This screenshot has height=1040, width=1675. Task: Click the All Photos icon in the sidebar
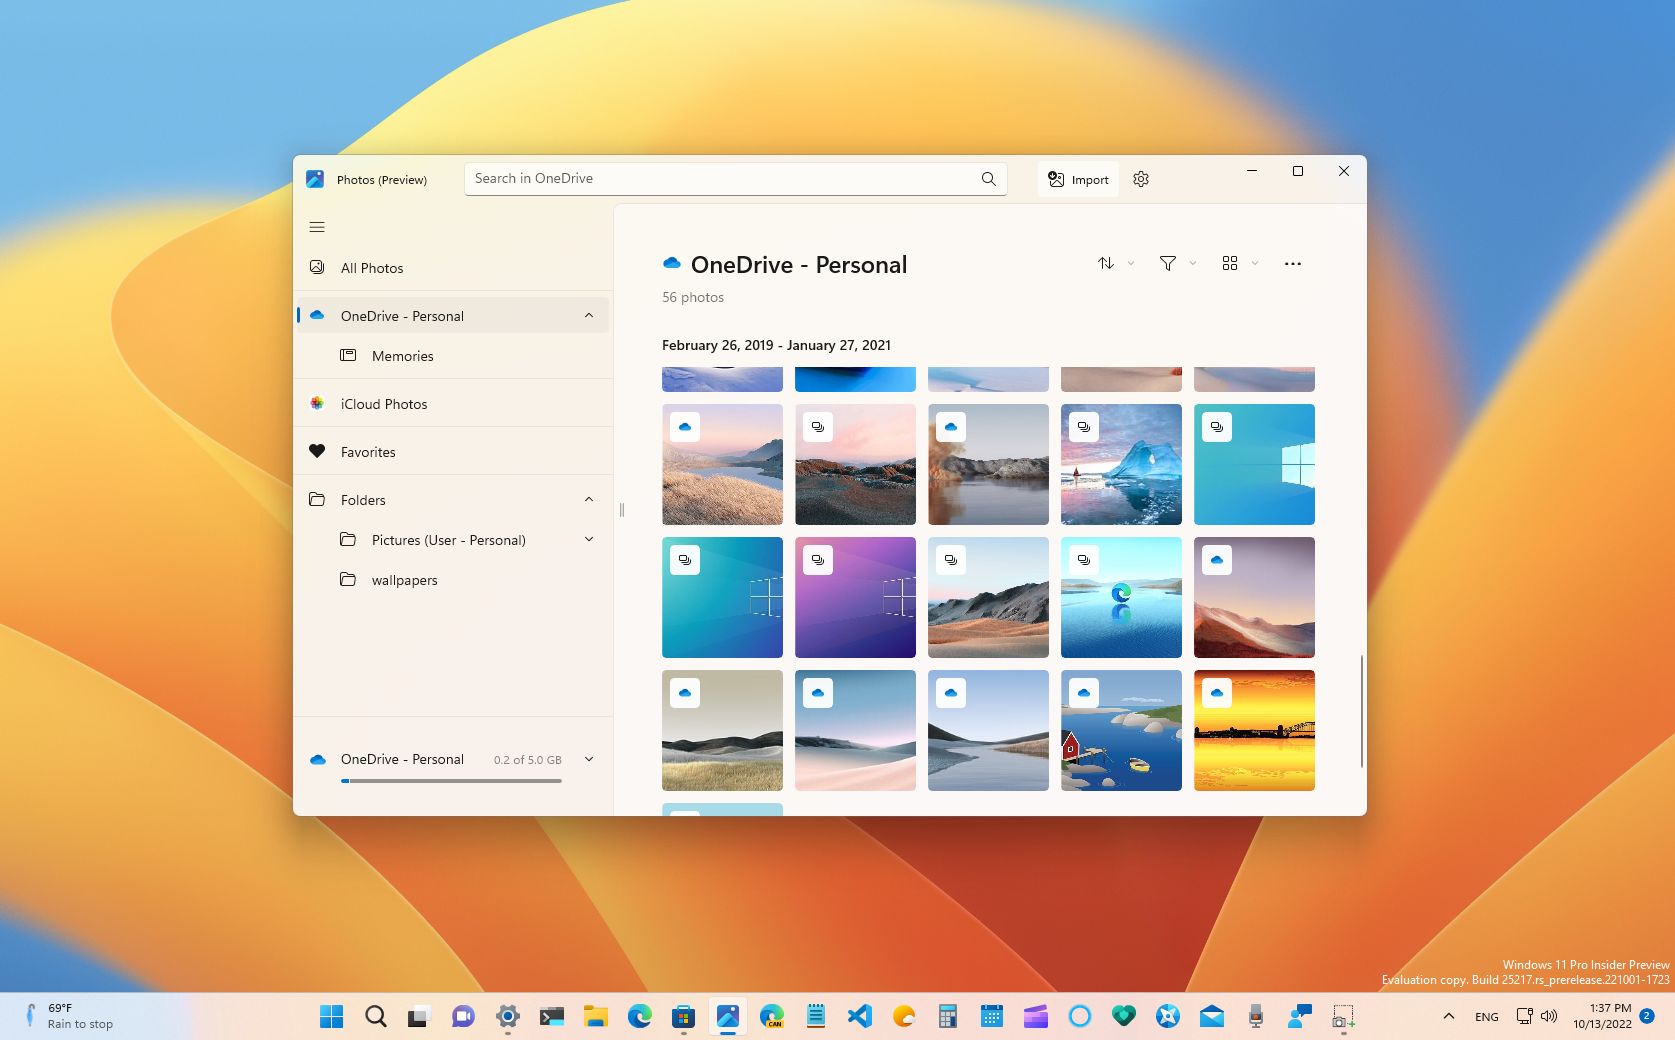tap(317, 267)
